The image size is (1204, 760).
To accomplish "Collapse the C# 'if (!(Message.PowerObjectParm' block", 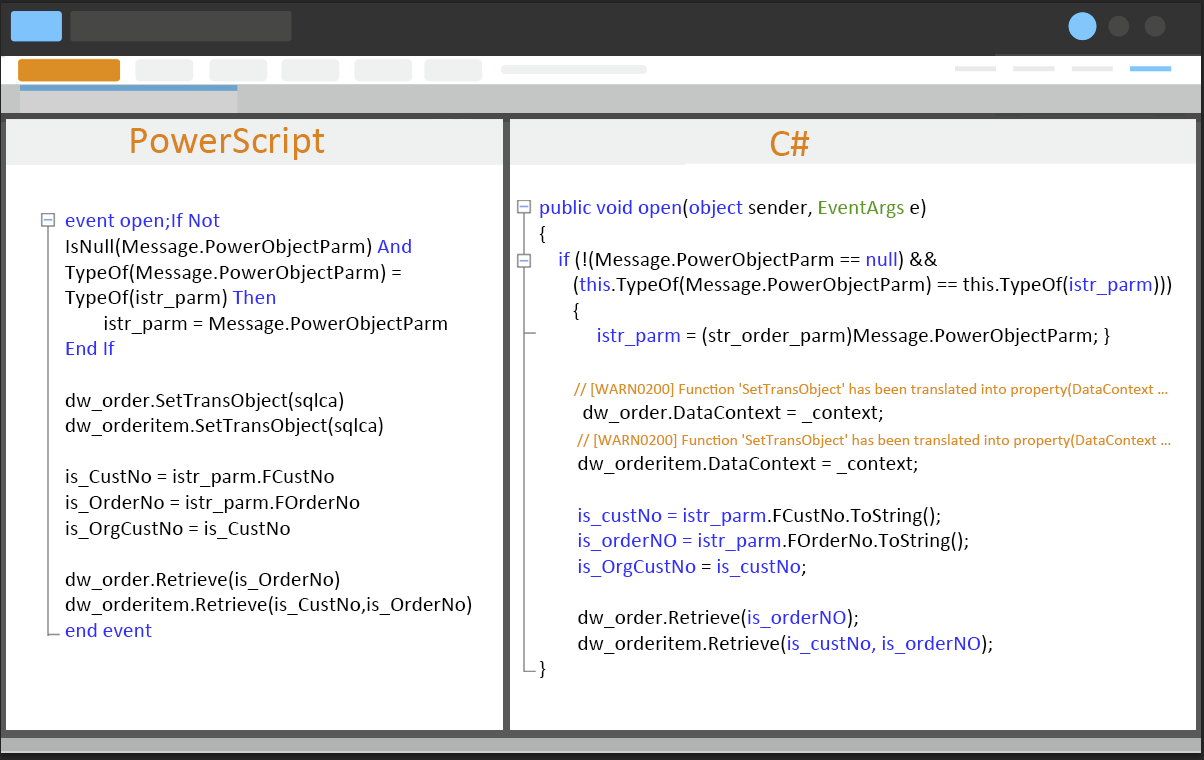I will click(x=523, y=260).
